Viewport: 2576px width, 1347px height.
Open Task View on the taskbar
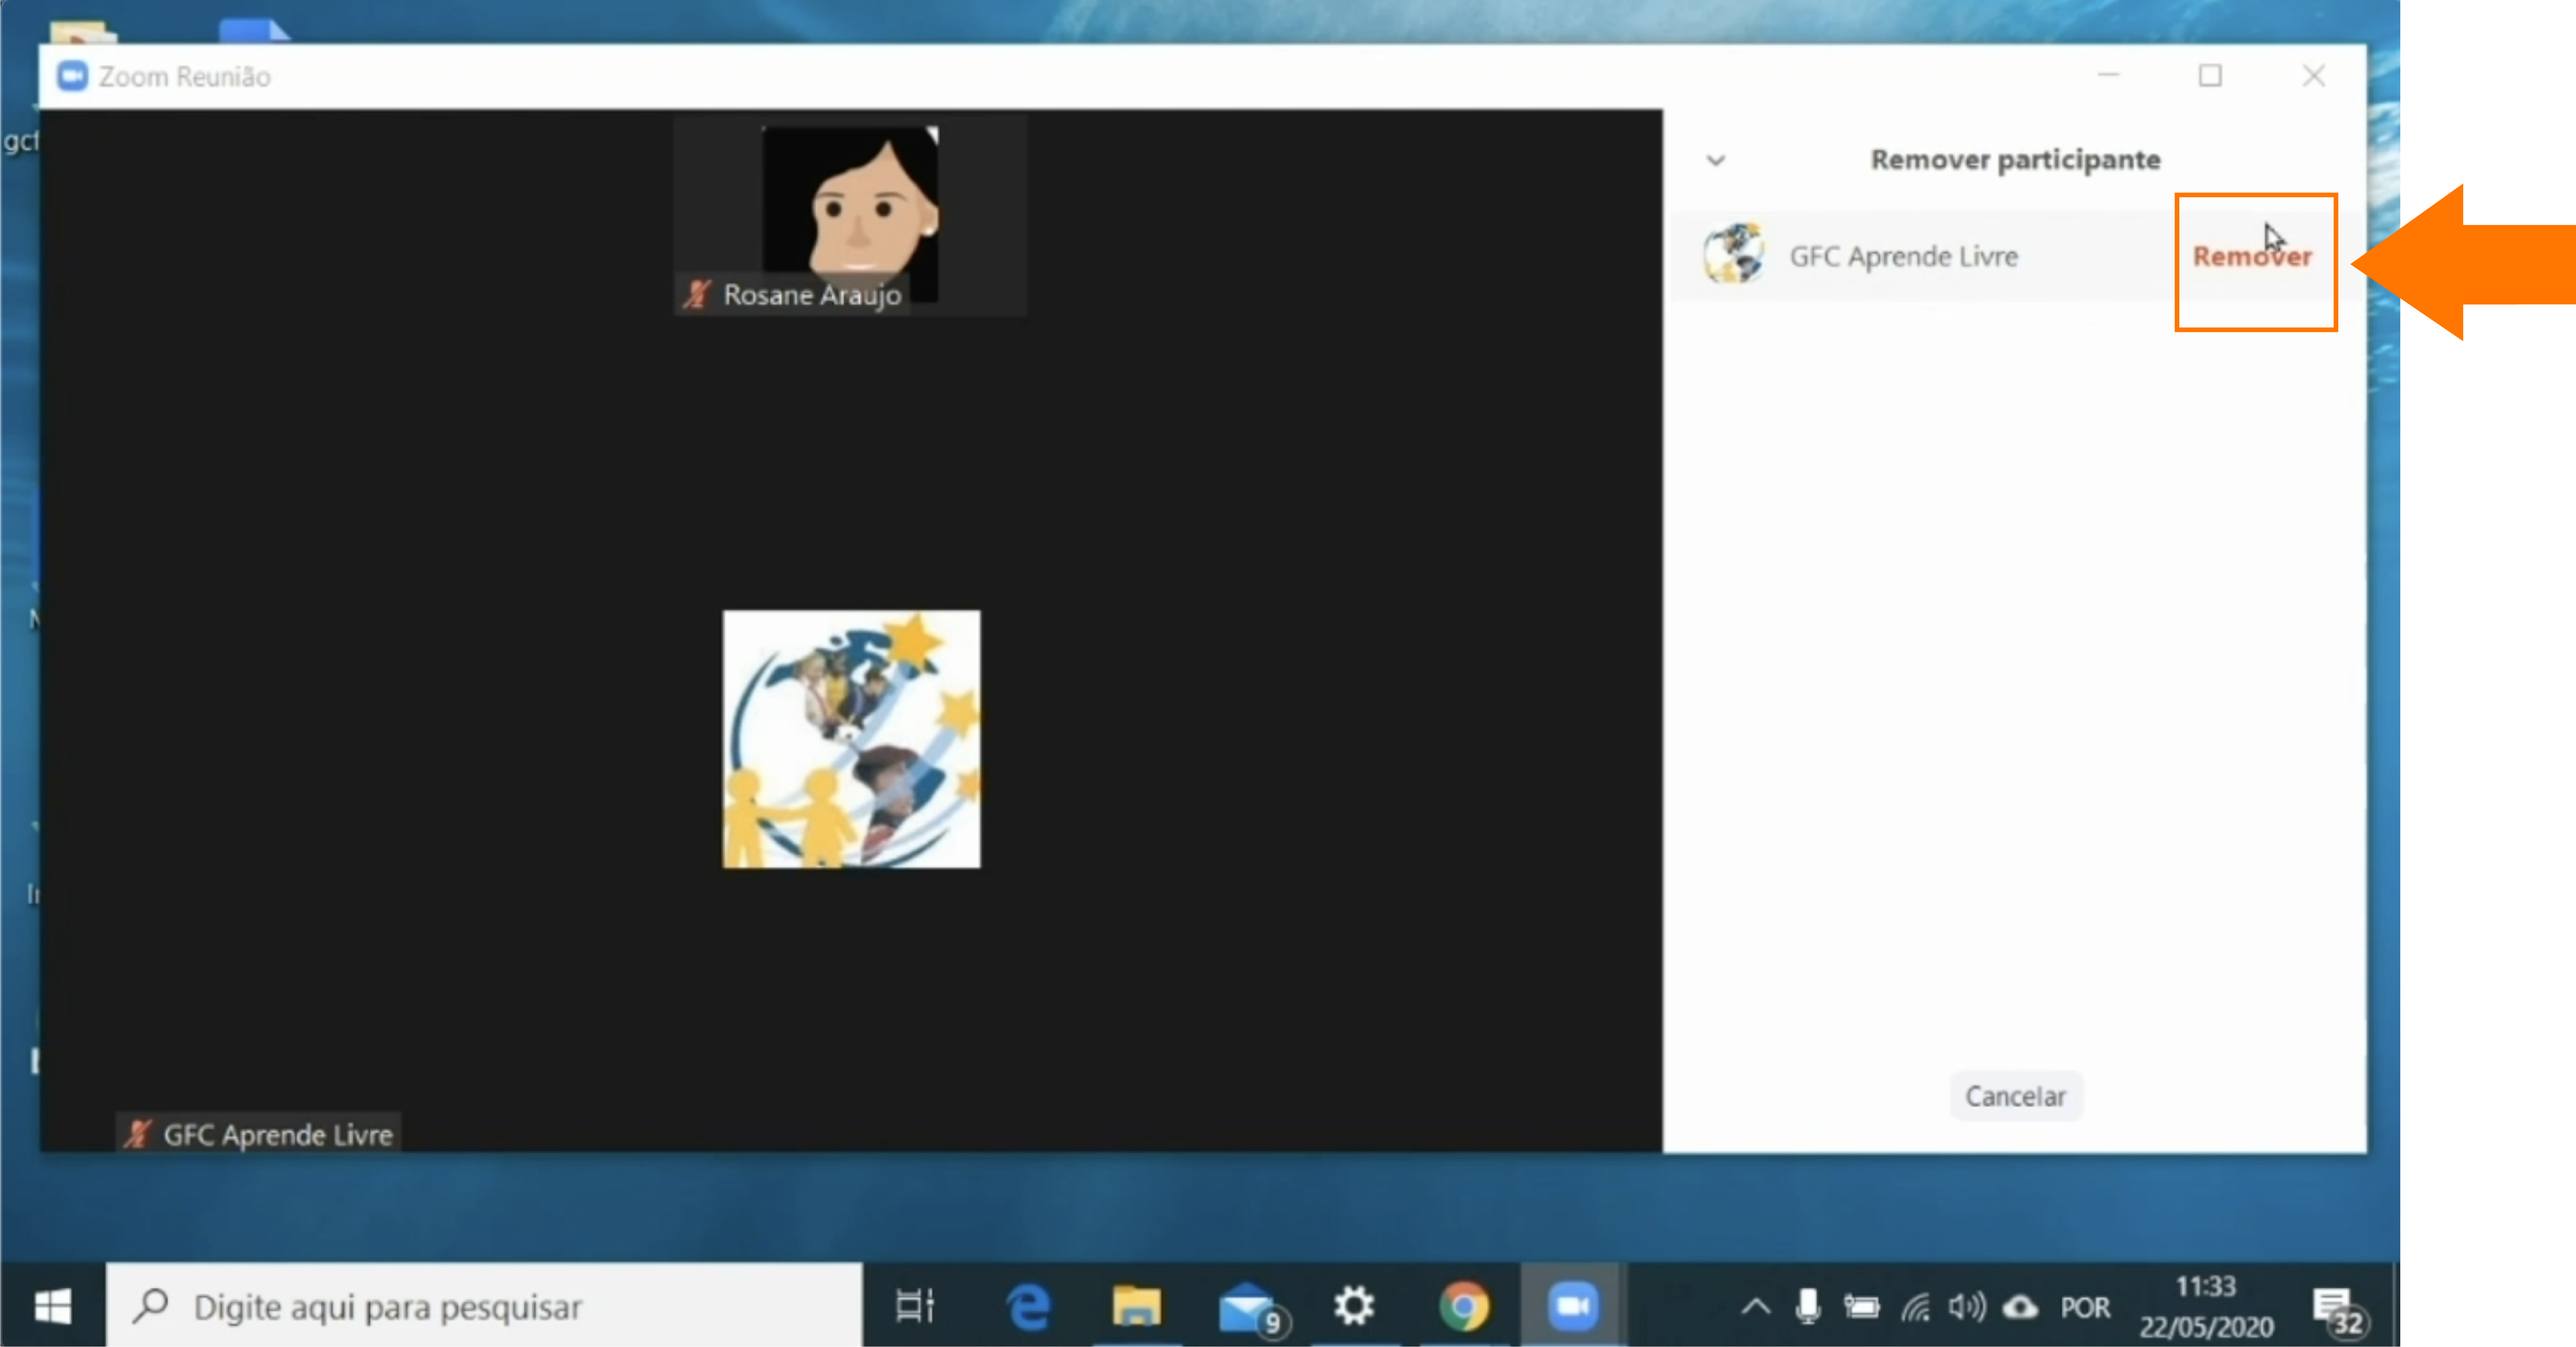tap(914, 1306)
